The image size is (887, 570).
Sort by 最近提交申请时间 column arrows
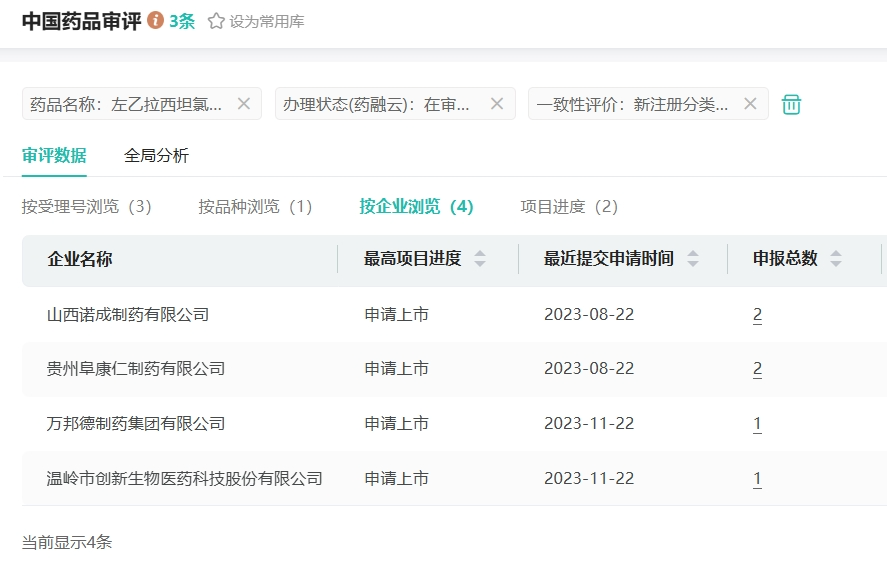[693, 259]
